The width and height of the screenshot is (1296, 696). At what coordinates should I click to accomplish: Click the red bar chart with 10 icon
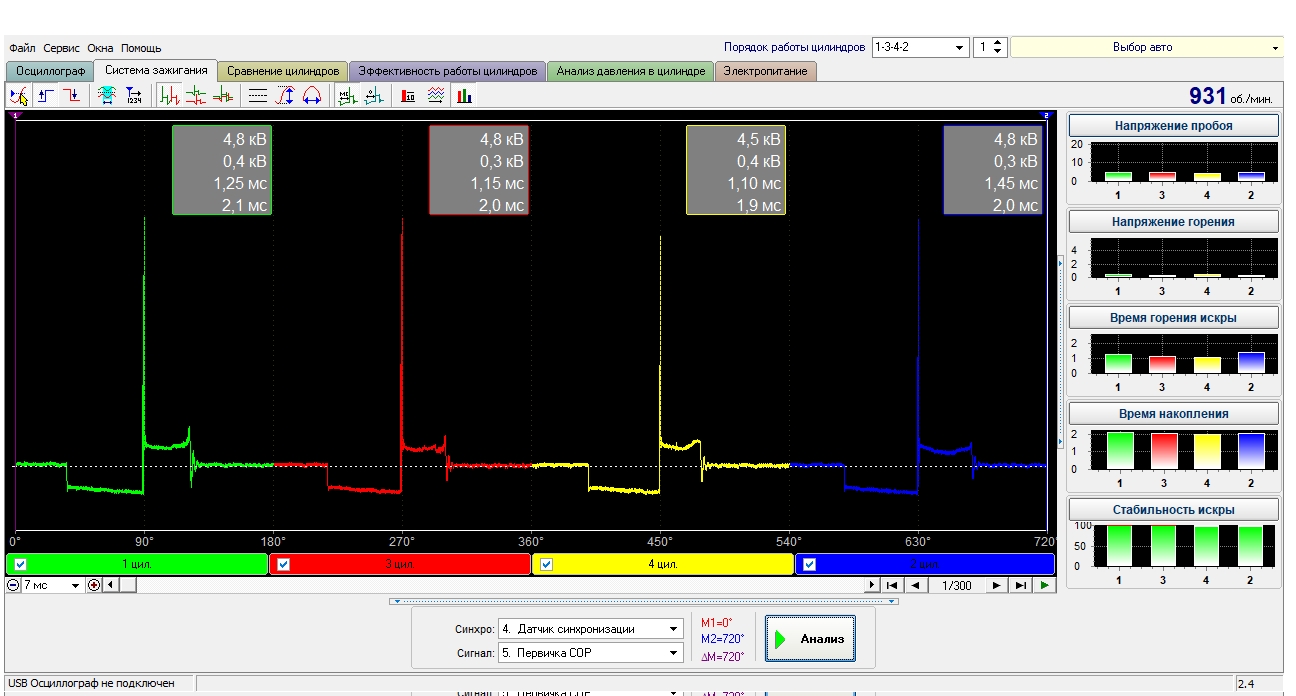click(408, 96)
